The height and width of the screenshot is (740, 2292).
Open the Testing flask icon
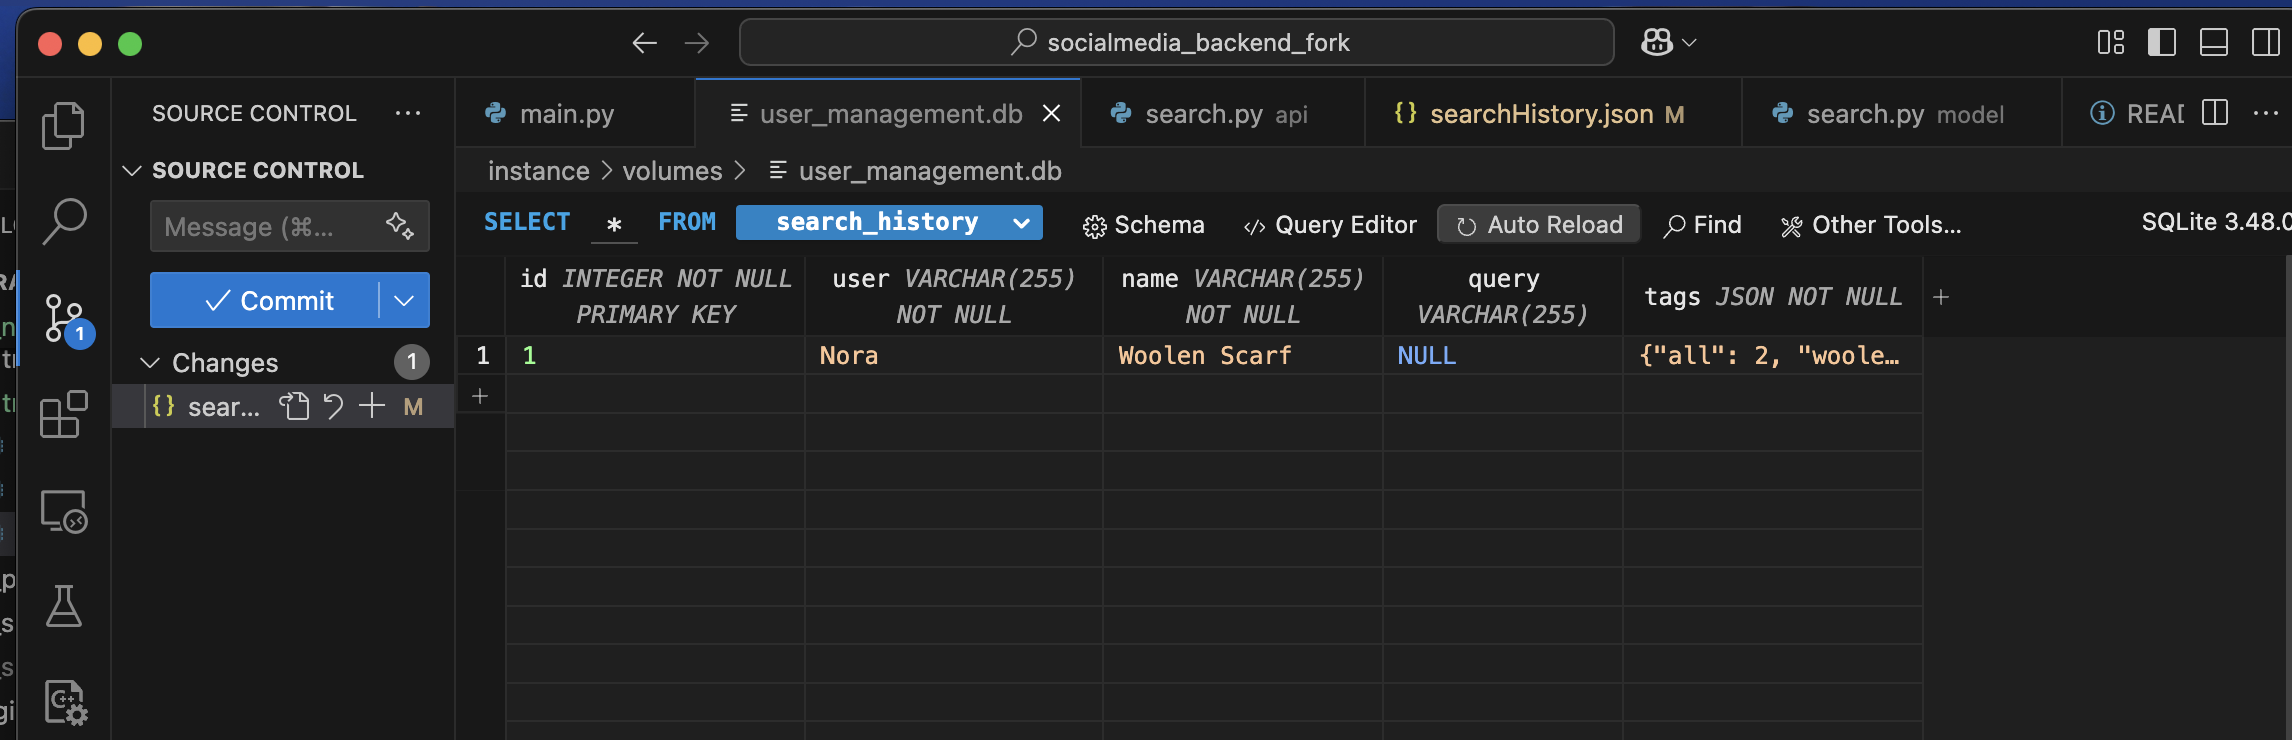click(63, 606)
